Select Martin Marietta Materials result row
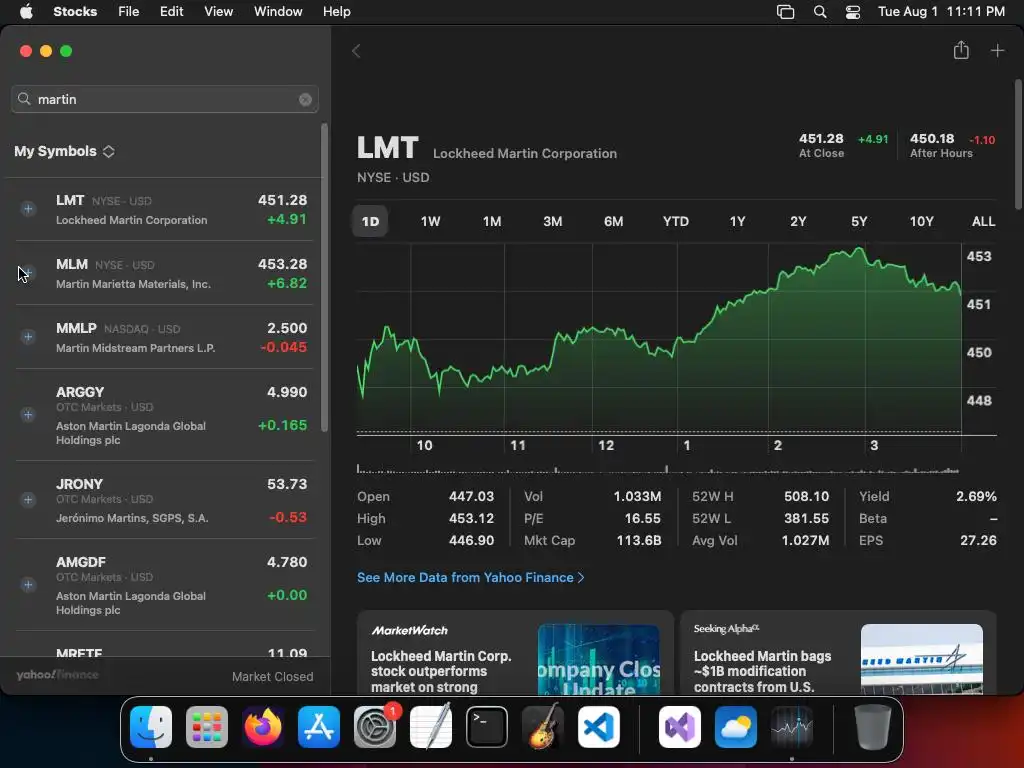The image size is (1024, 768). [x=164, y=273]
